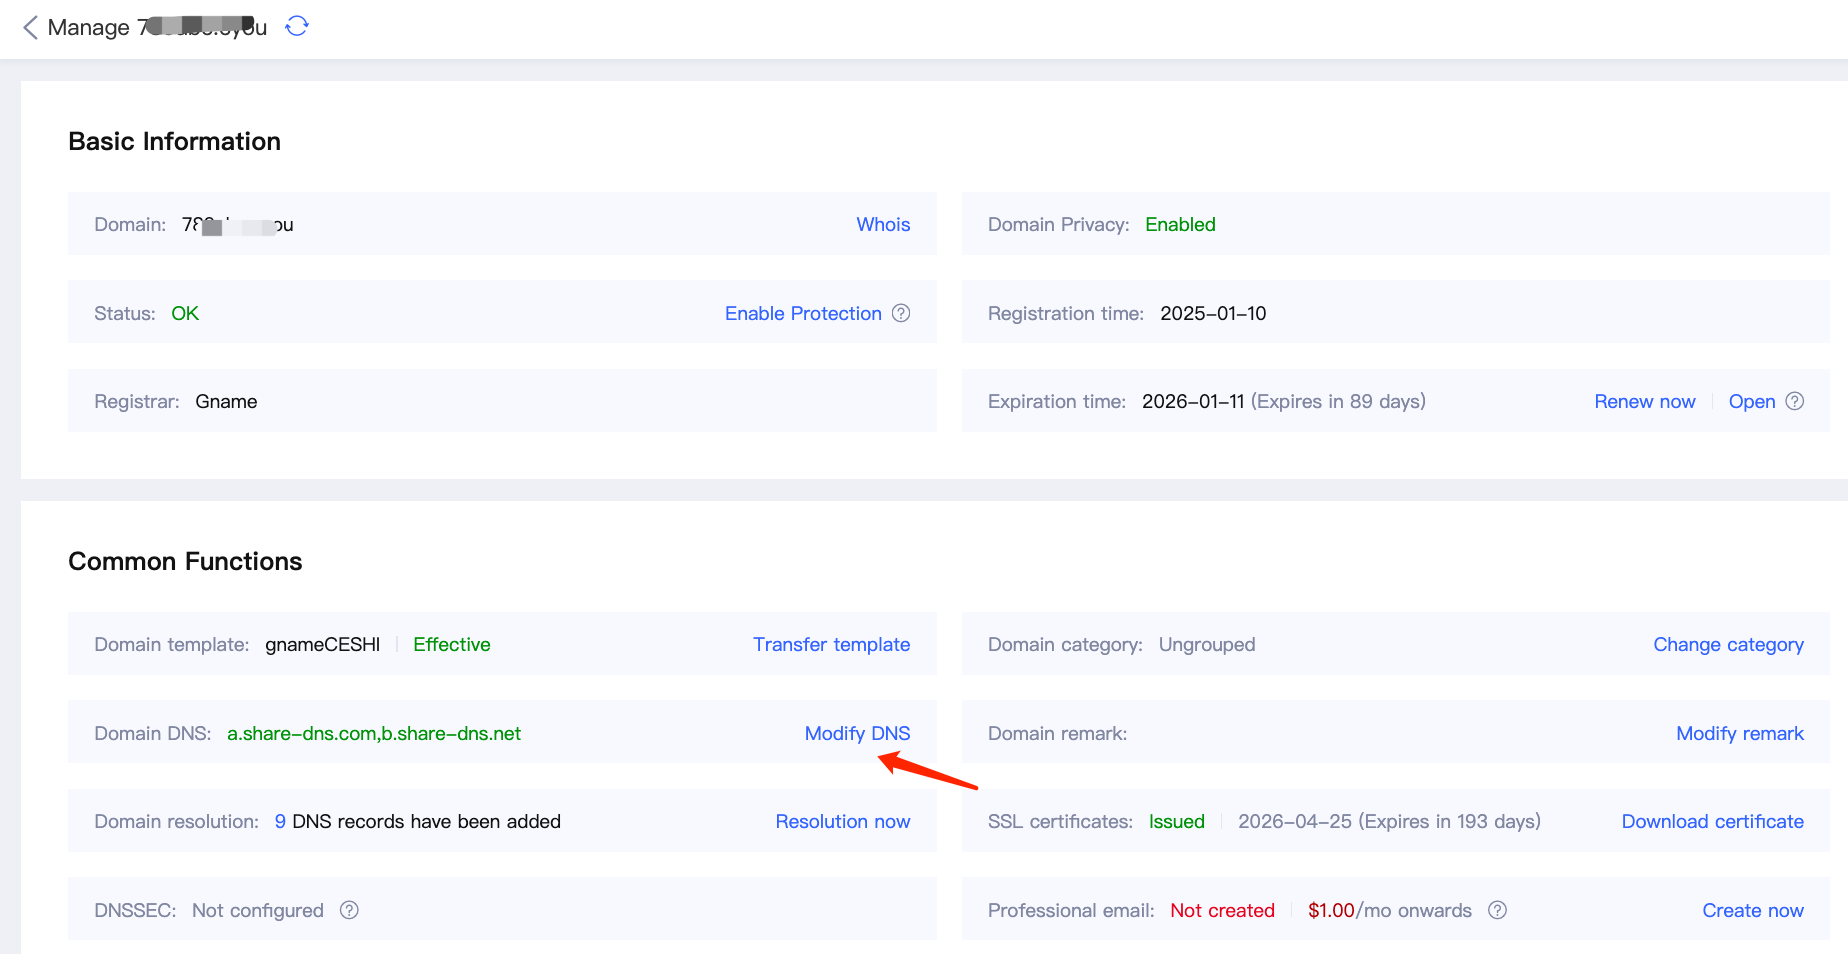Image resolution: width=1848 pixels, height=954 pixels.
Task: Open Resolution now link
Action: coord(842,821)
